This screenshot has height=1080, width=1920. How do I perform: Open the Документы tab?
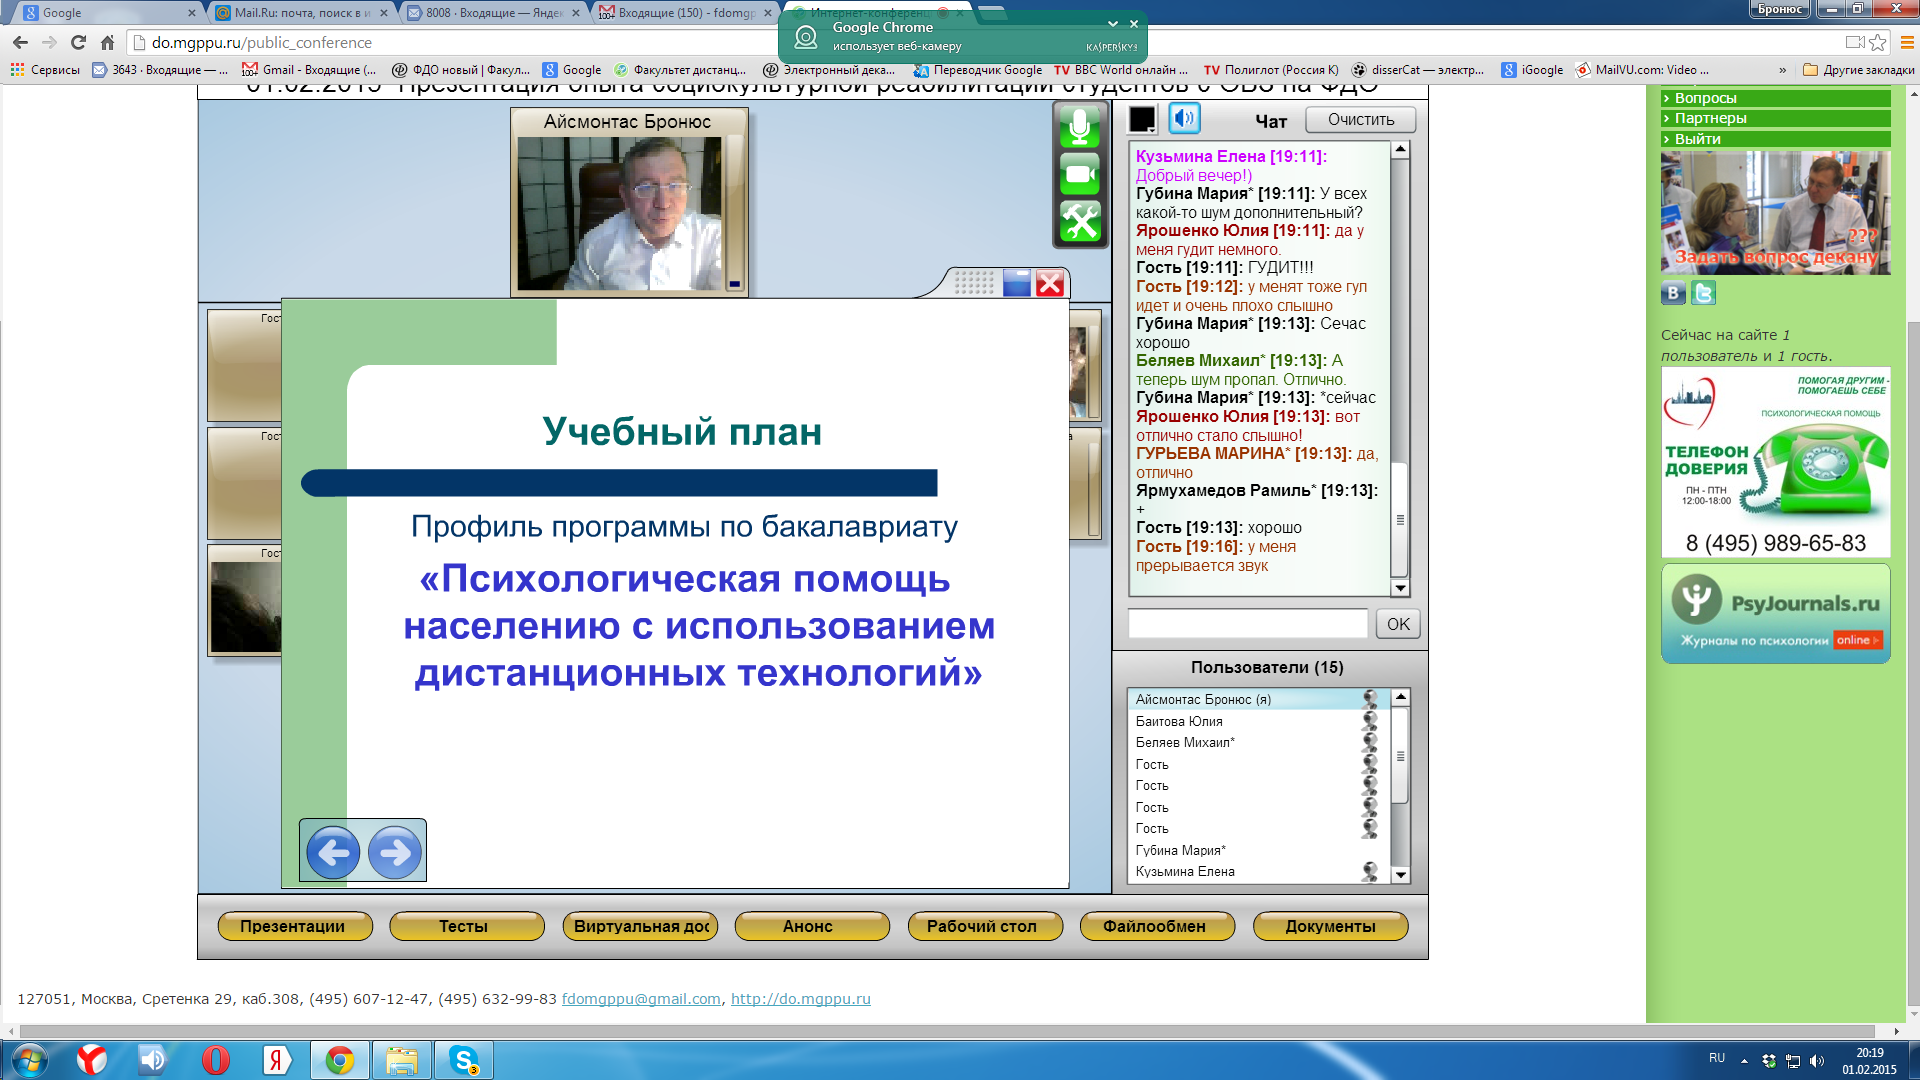click(x=1330, y=926)
